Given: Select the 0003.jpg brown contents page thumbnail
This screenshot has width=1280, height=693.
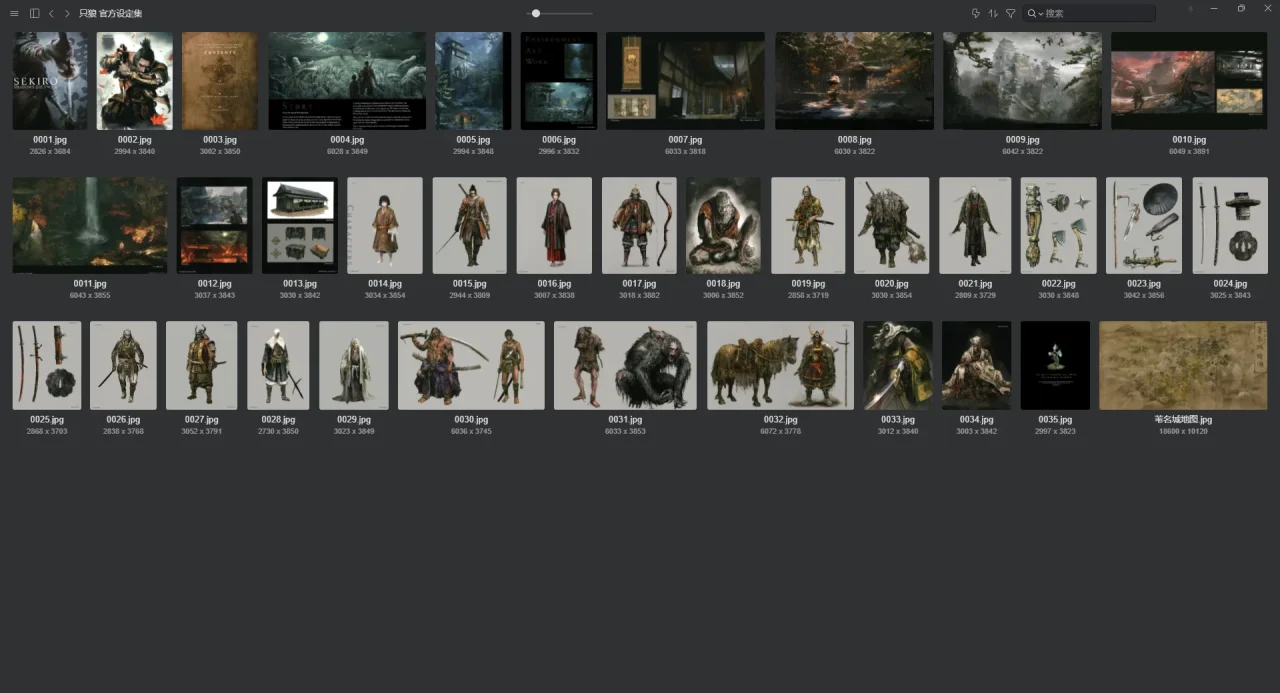Looking at the screenshot, I should tap(220, 81).
